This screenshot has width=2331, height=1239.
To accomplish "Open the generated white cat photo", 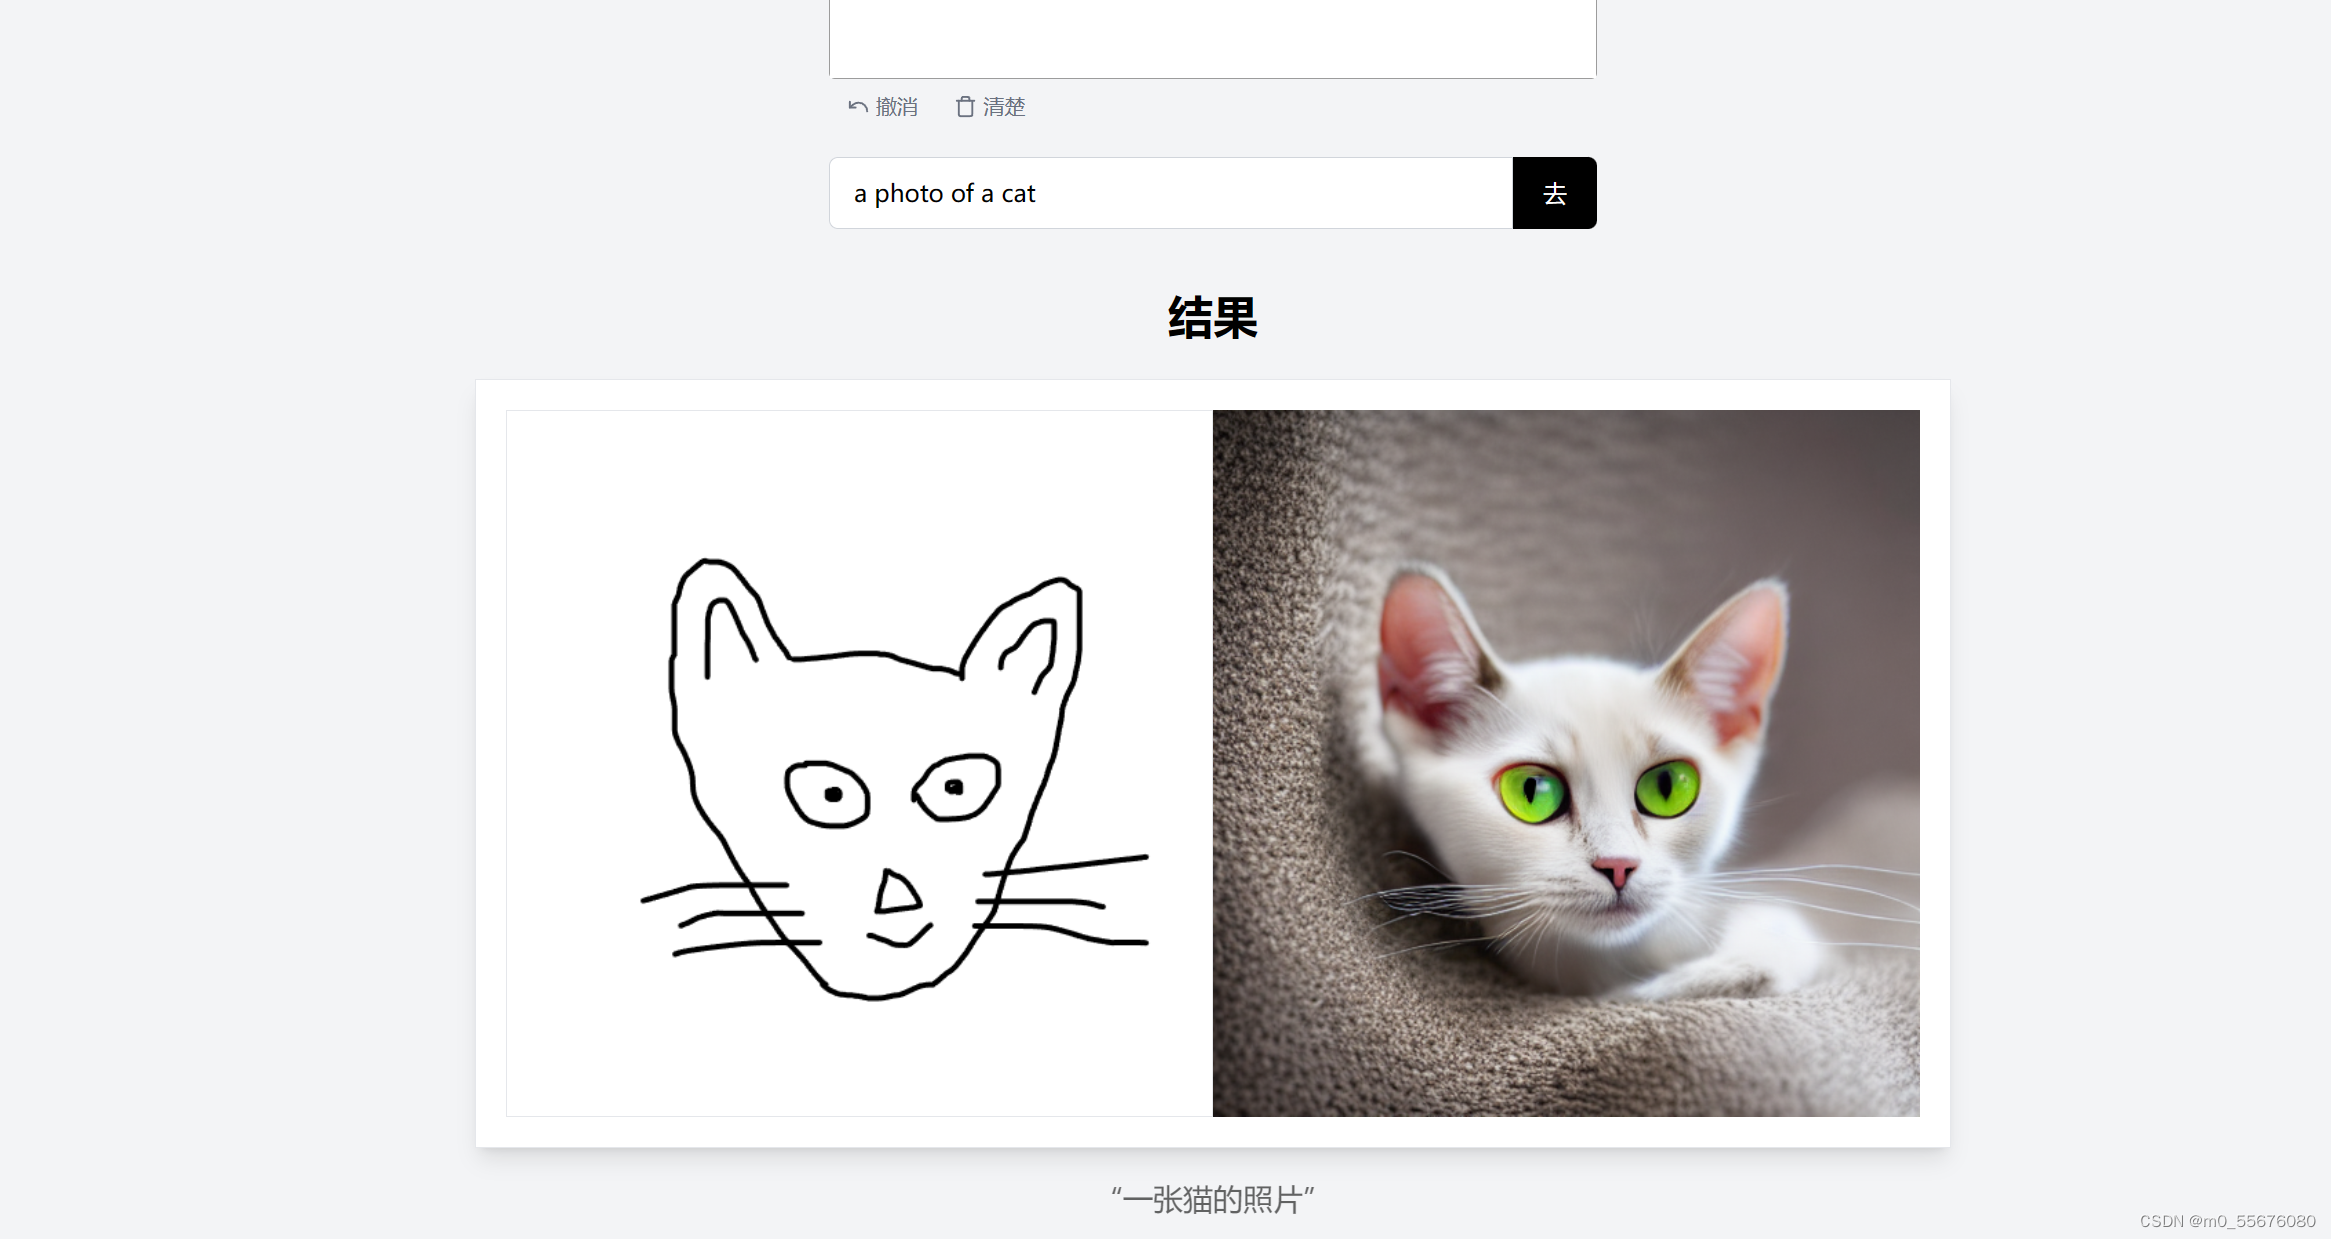I will pos(1566,763).
